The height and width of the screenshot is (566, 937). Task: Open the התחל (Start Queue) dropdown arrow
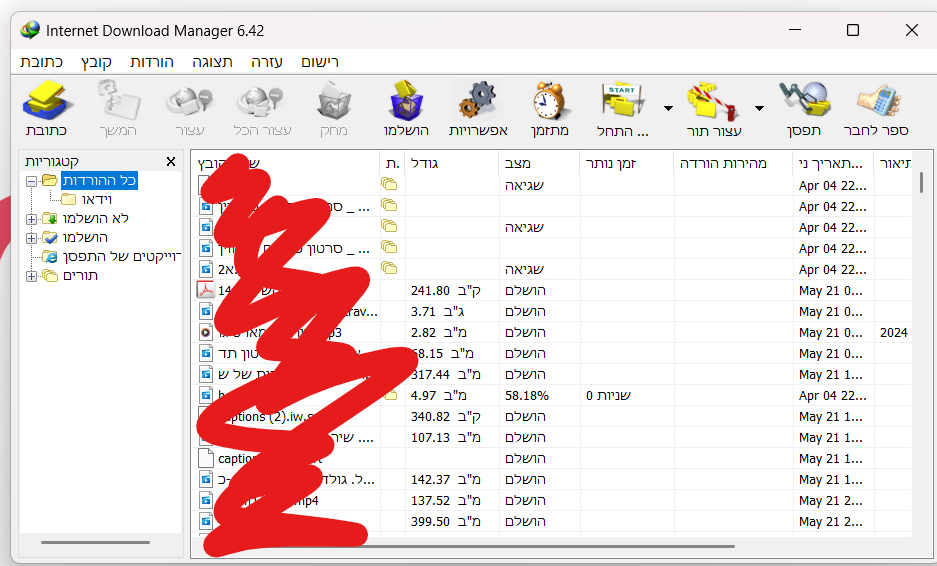point(668,108)
